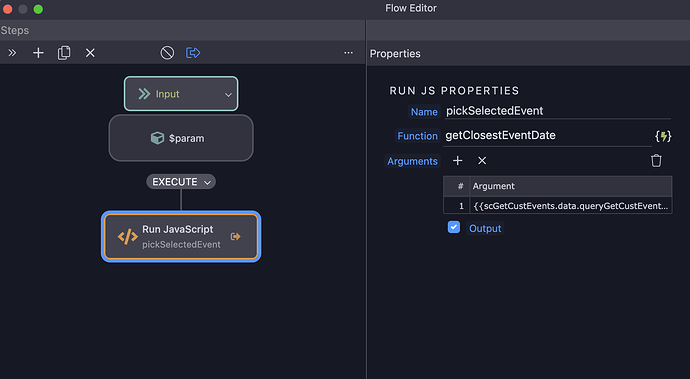This screenshot has height=379, width=690.
Task: Edit the Name field pickSelectedEvent
Action: click(x=558, y=111)
